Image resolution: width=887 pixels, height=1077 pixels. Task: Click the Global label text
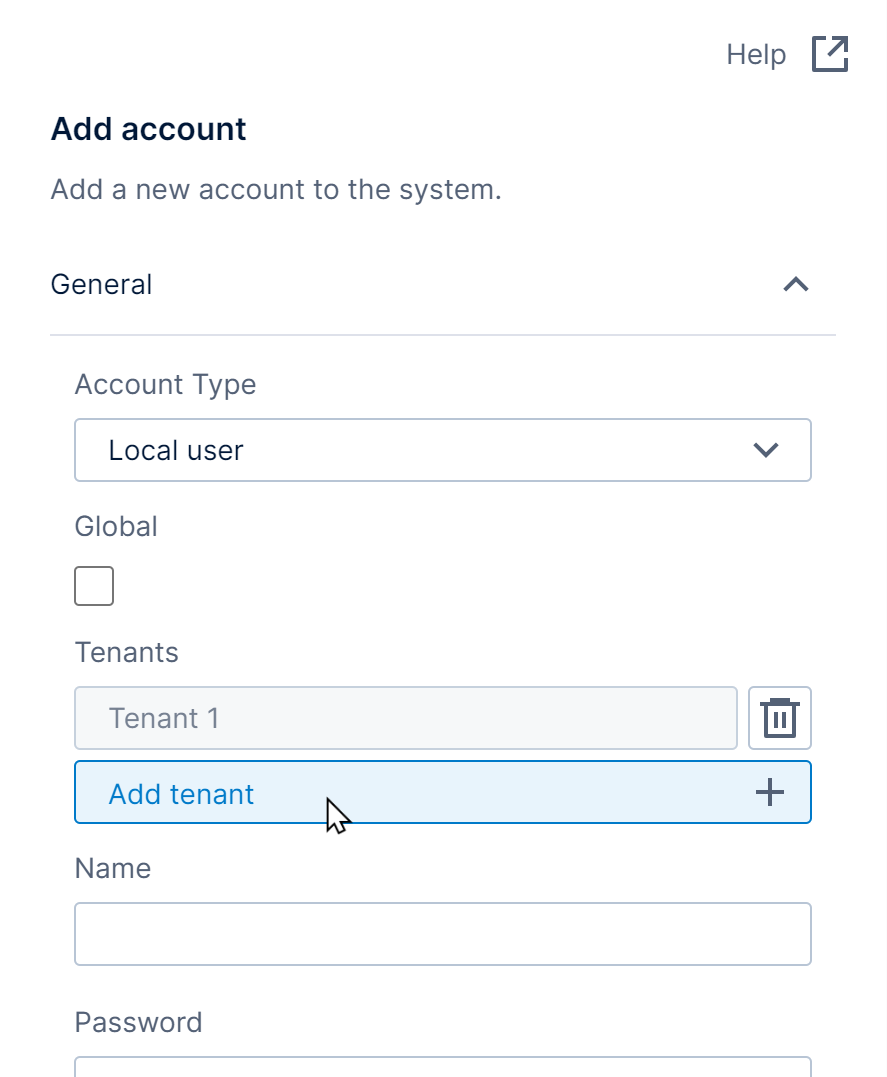click(x=116, y=526)
